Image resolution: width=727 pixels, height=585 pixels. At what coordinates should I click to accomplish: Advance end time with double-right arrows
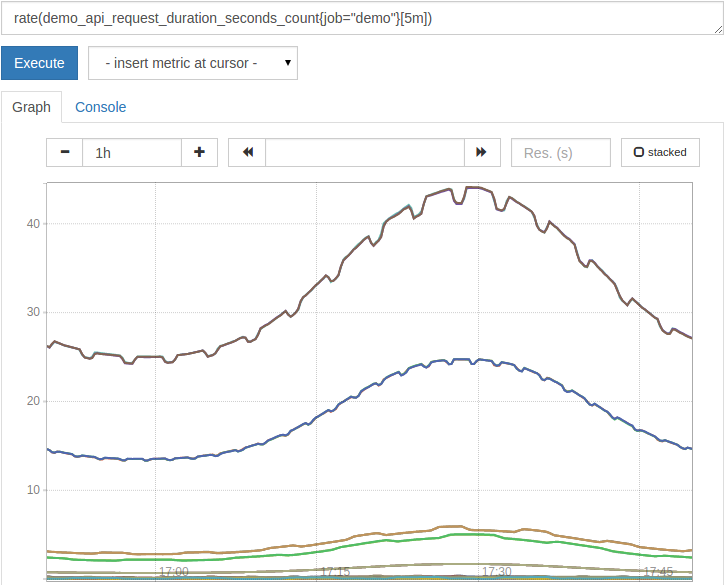[481, 152]
